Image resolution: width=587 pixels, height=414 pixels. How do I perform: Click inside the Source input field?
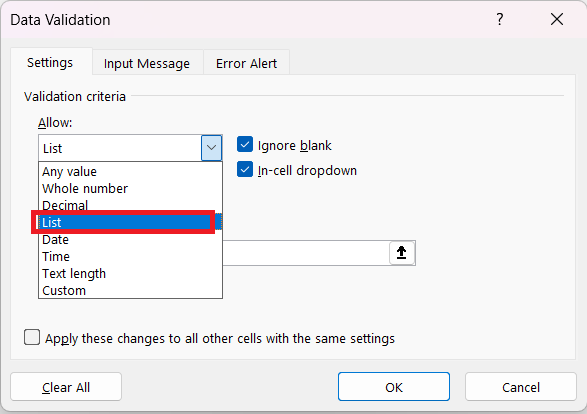pos(306,253)
